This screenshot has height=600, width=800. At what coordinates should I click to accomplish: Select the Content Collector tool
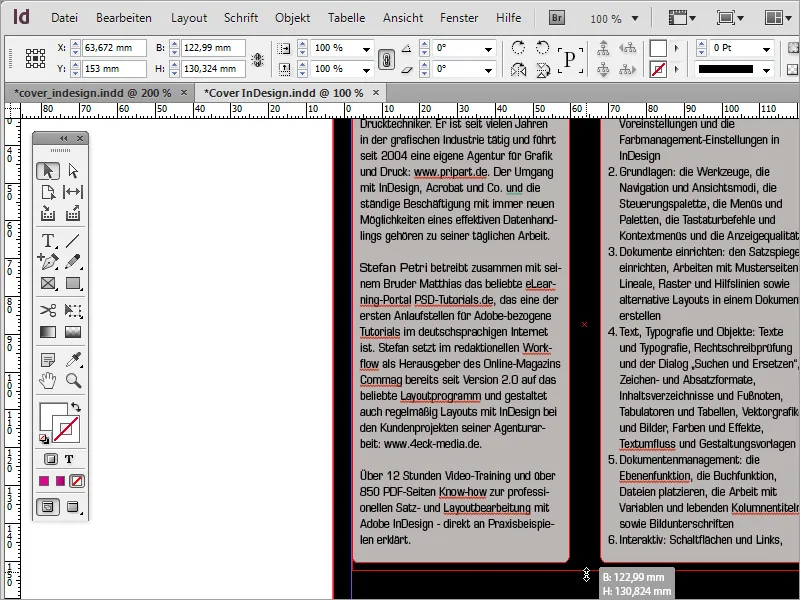coord(48,213)
